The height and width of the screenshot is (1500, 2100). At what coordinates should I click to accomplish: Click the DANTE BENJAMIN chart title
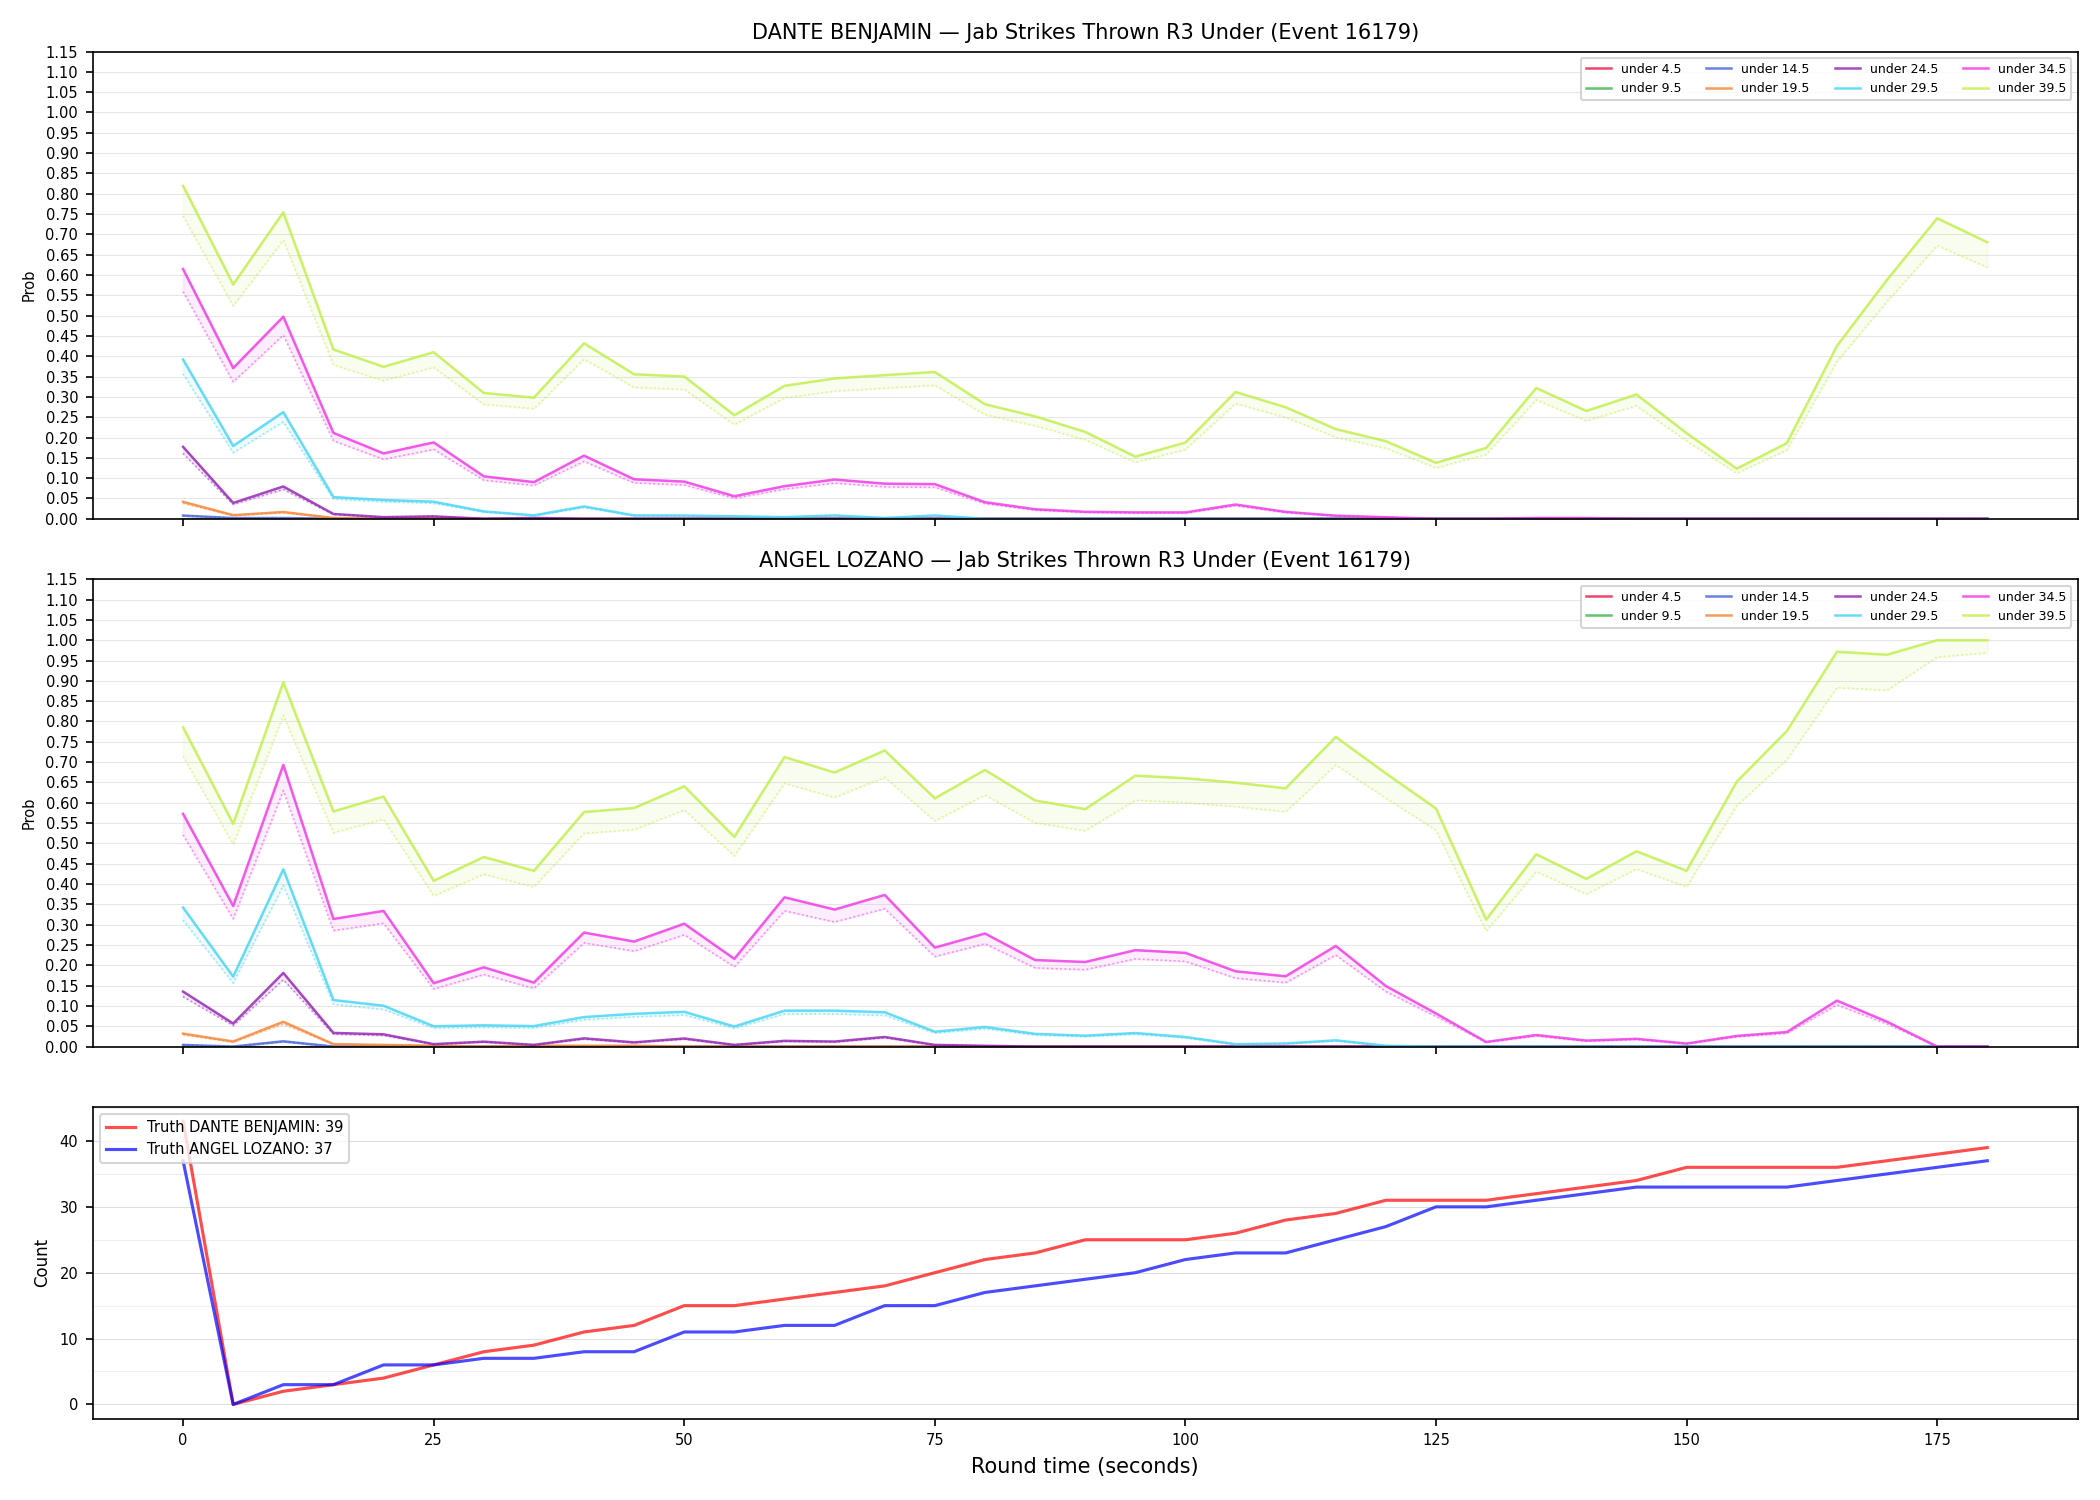(1085, 32)
